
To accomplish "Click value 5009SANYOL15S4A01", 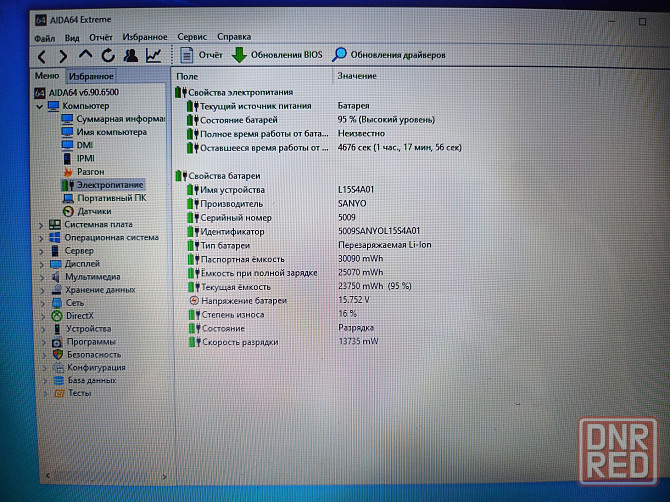I will (x=379, y=231).
